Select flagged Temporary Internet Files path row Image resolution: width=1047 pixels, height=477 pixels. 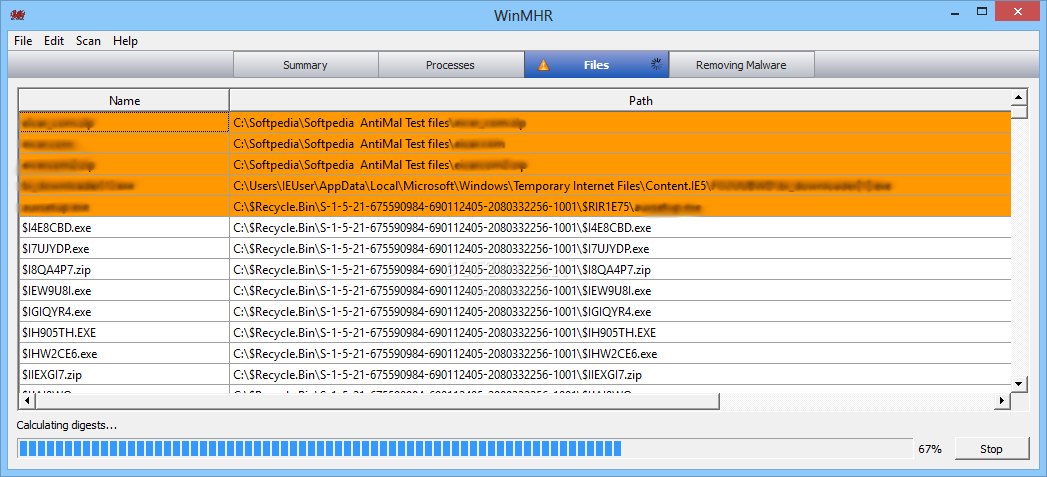[620, 185]
